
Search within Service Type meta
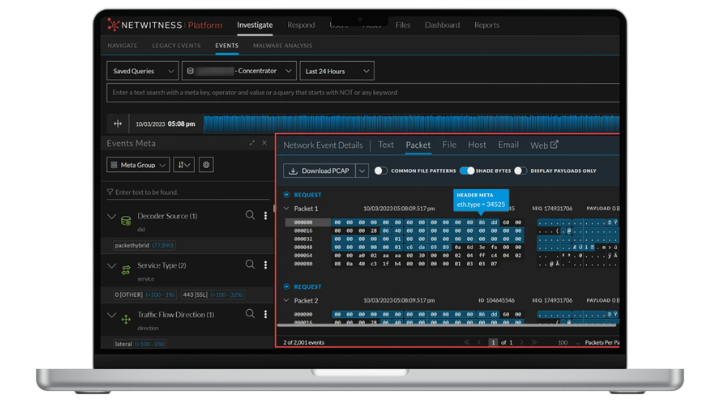(250, 264)
